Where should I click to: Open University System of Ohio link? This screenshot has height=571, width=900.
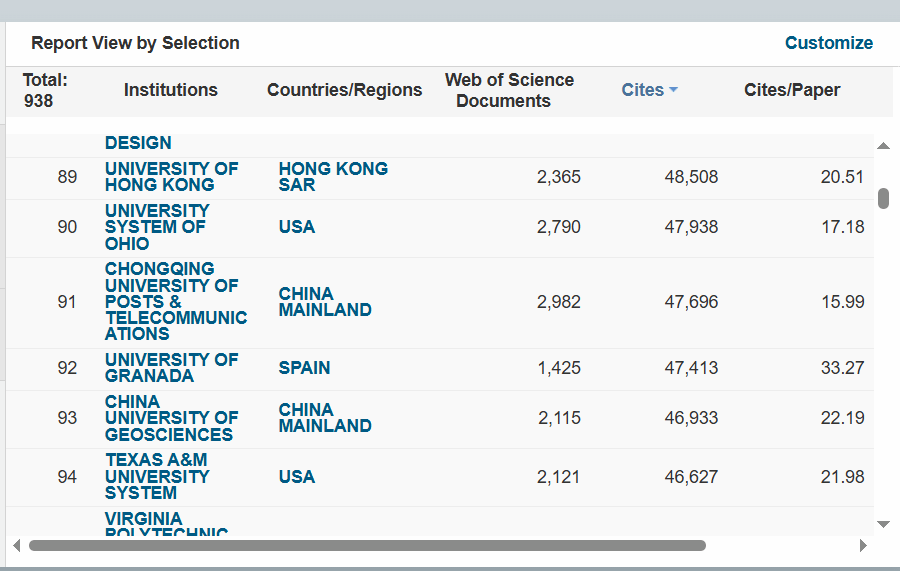[x=157, y=227]
